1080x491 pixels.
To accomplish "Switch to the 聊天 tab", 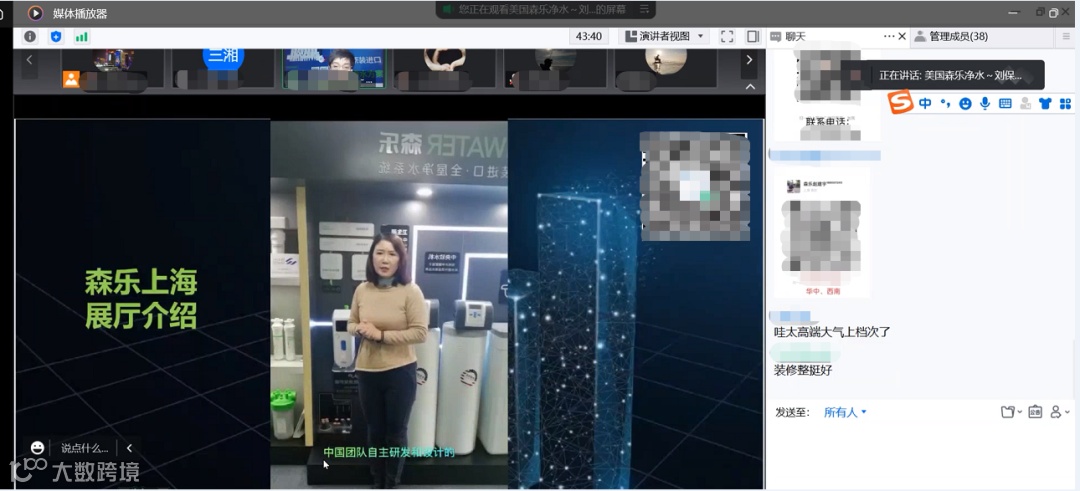I will [788, 36].
